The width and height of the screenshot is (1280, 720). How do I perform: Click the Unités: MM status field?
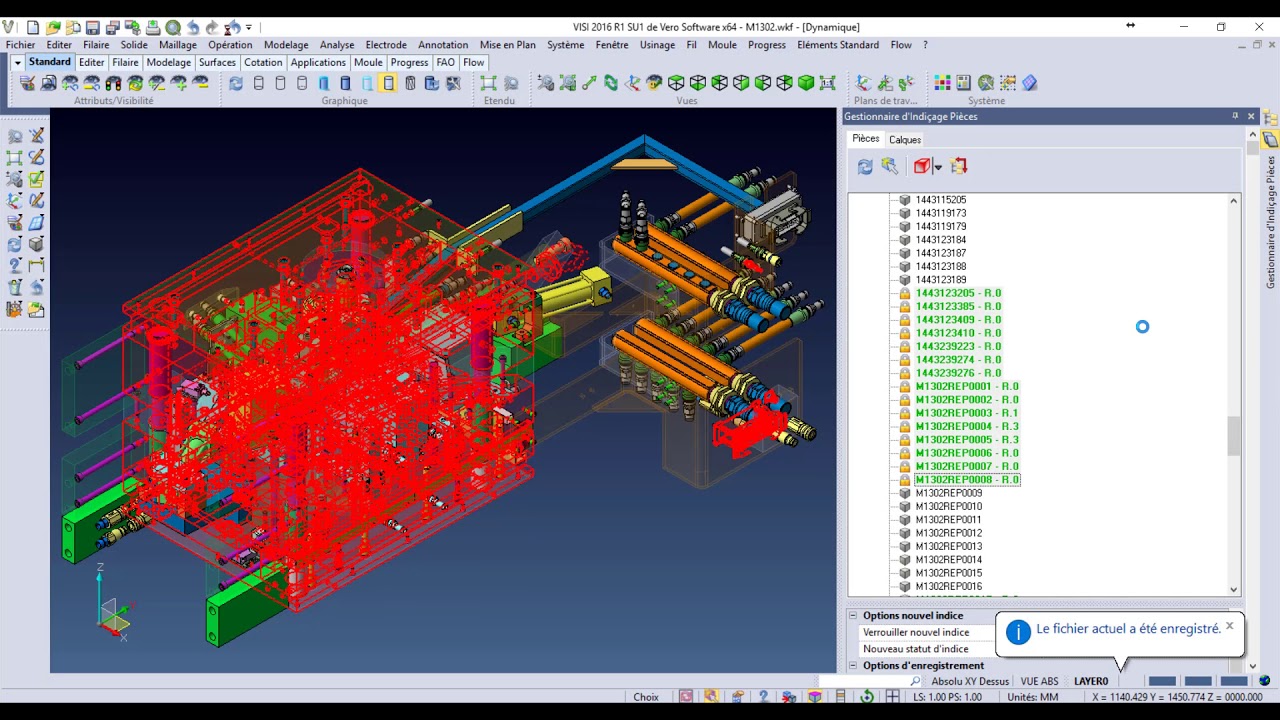pos(1033,697)
